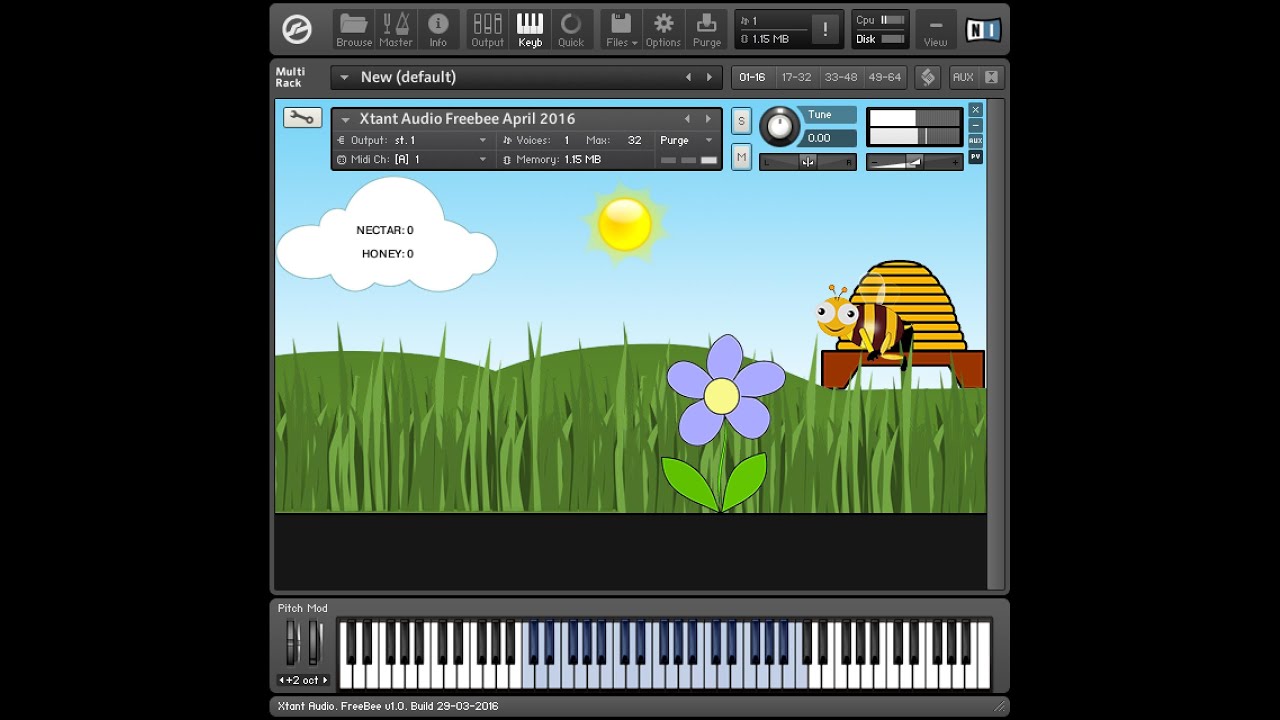Switch to minimized View
This screenshot has width=1280, height=720.
(935, 30)
